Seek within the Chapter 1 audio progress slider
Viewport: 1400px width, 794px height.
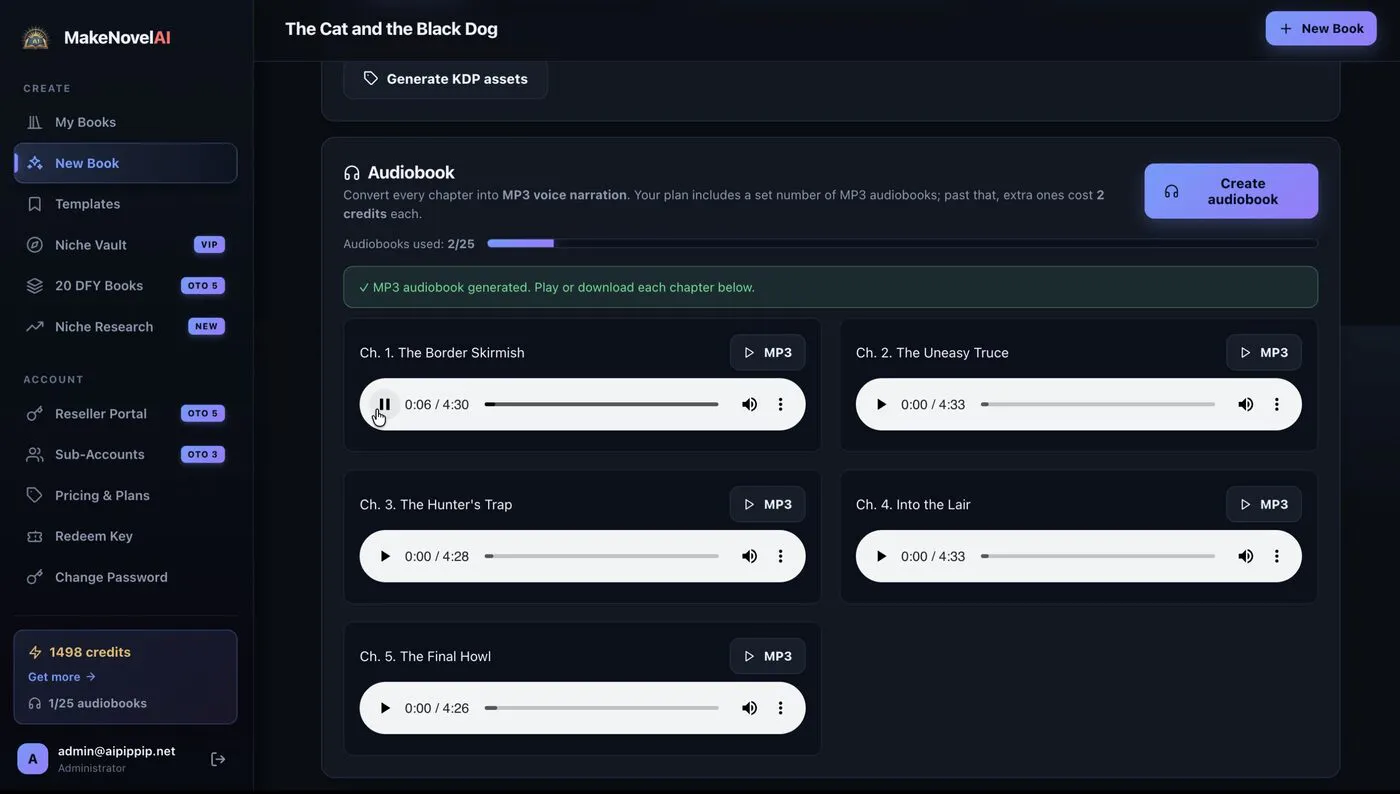click(601, 404)
